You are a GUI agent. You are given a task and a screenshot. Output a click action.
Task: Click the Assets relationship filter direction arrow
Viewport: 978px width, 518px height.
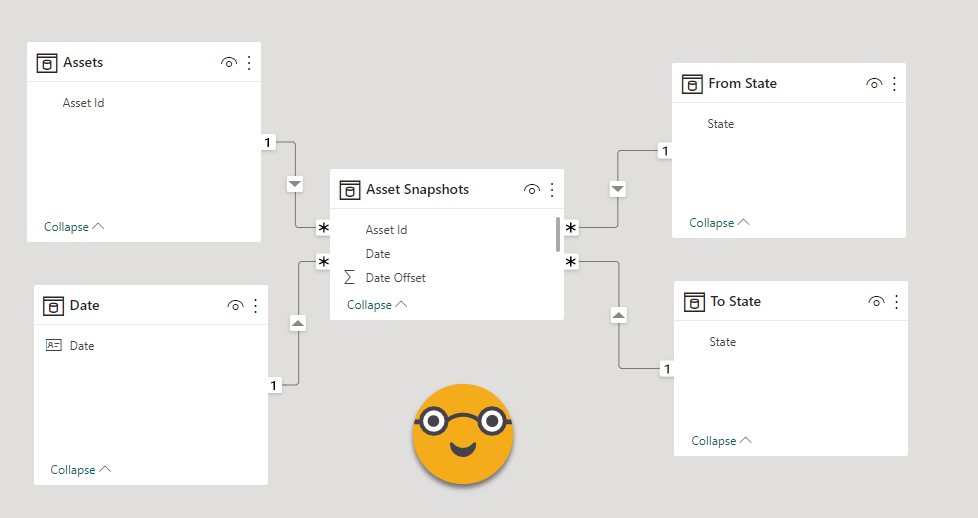click(295, 184)
